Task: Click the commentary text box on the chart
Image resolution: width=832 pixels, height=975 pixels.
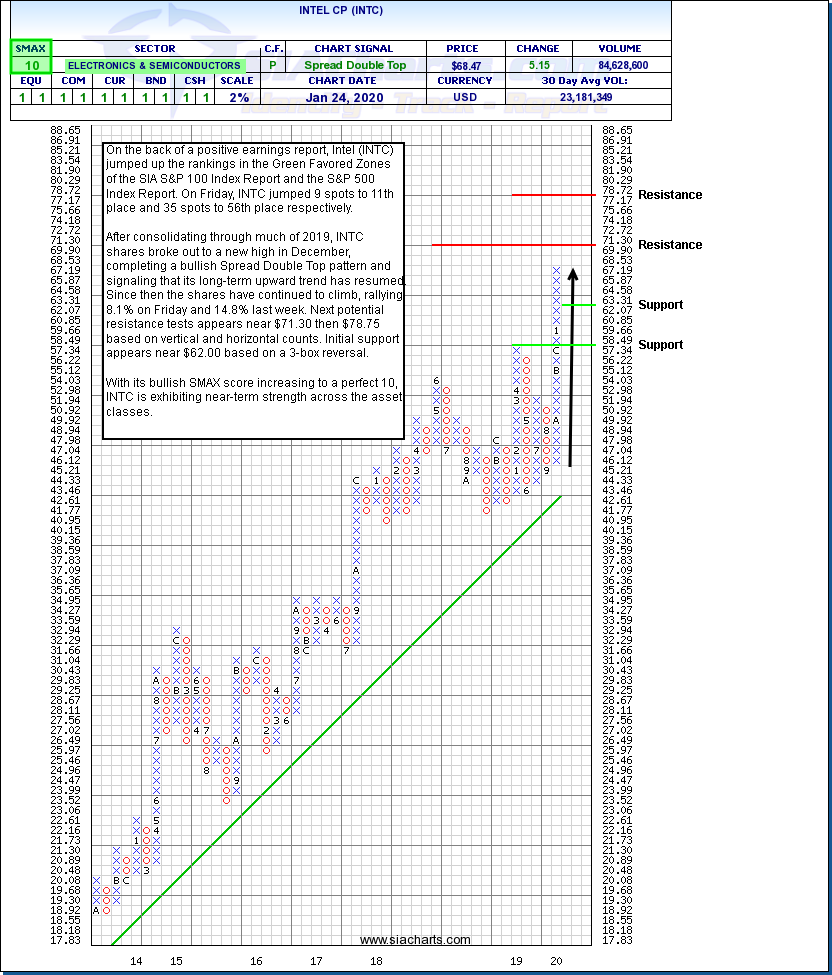Action: pyautogui.click(x=253, y=289)
